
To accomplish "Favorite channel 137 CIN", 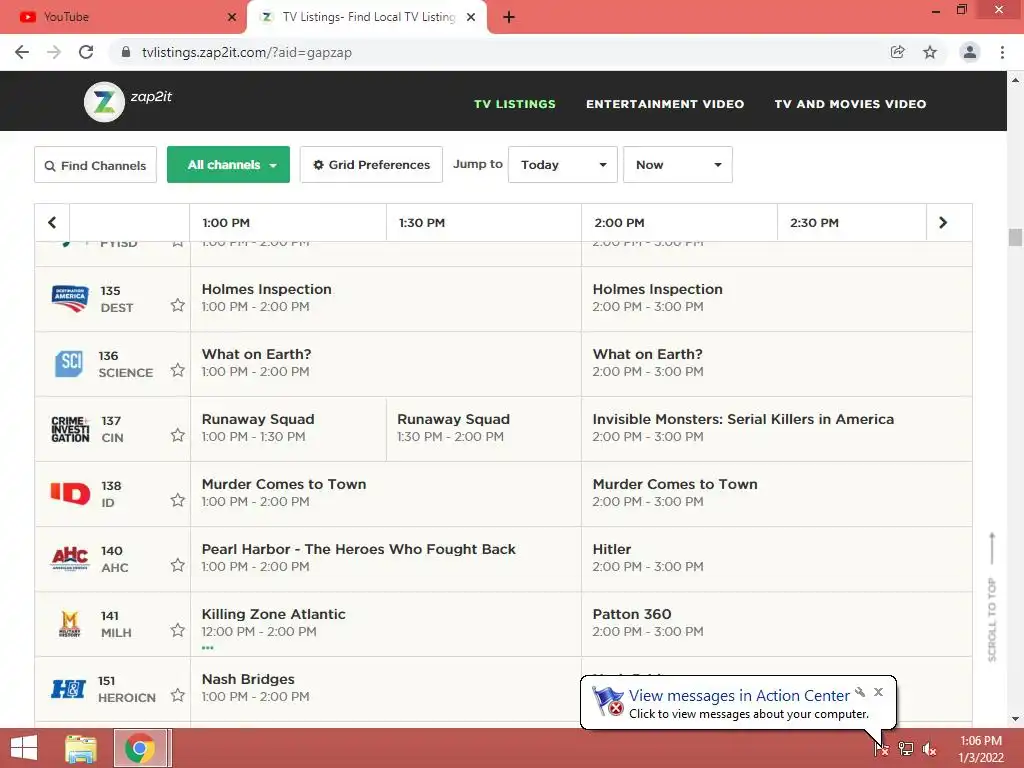I will pos(178,435).
